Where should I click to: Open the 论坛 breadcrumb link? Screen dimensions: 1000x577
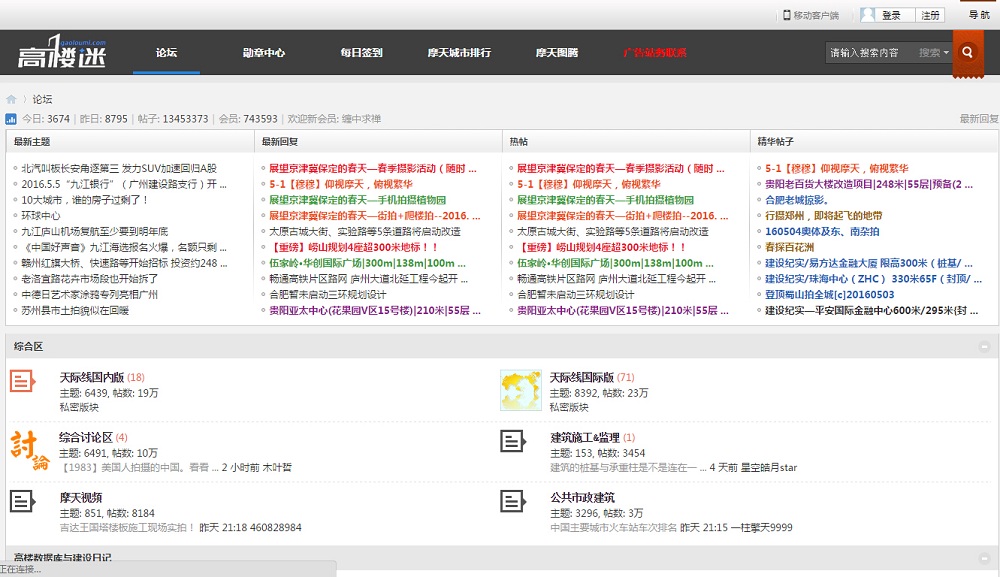coord(42,99)
